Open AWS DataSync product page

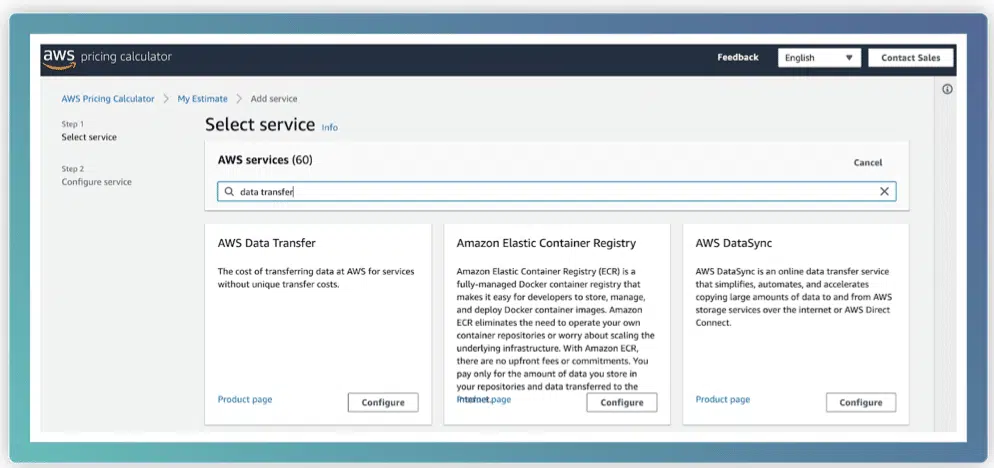pyautogui.click(x=723, y=400)
